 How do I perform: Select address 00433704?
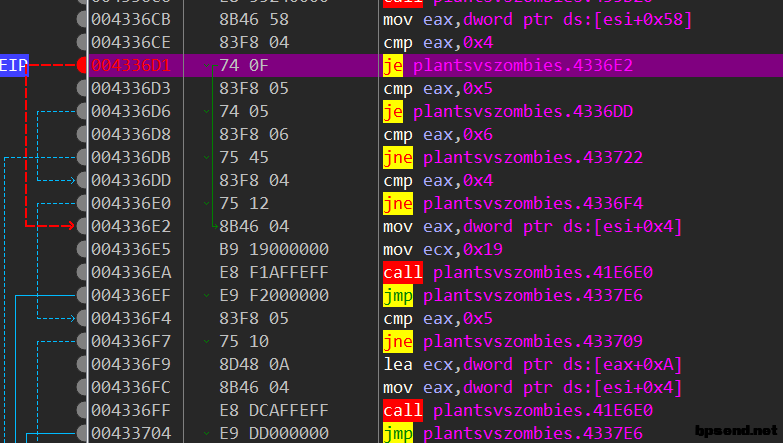131,433
